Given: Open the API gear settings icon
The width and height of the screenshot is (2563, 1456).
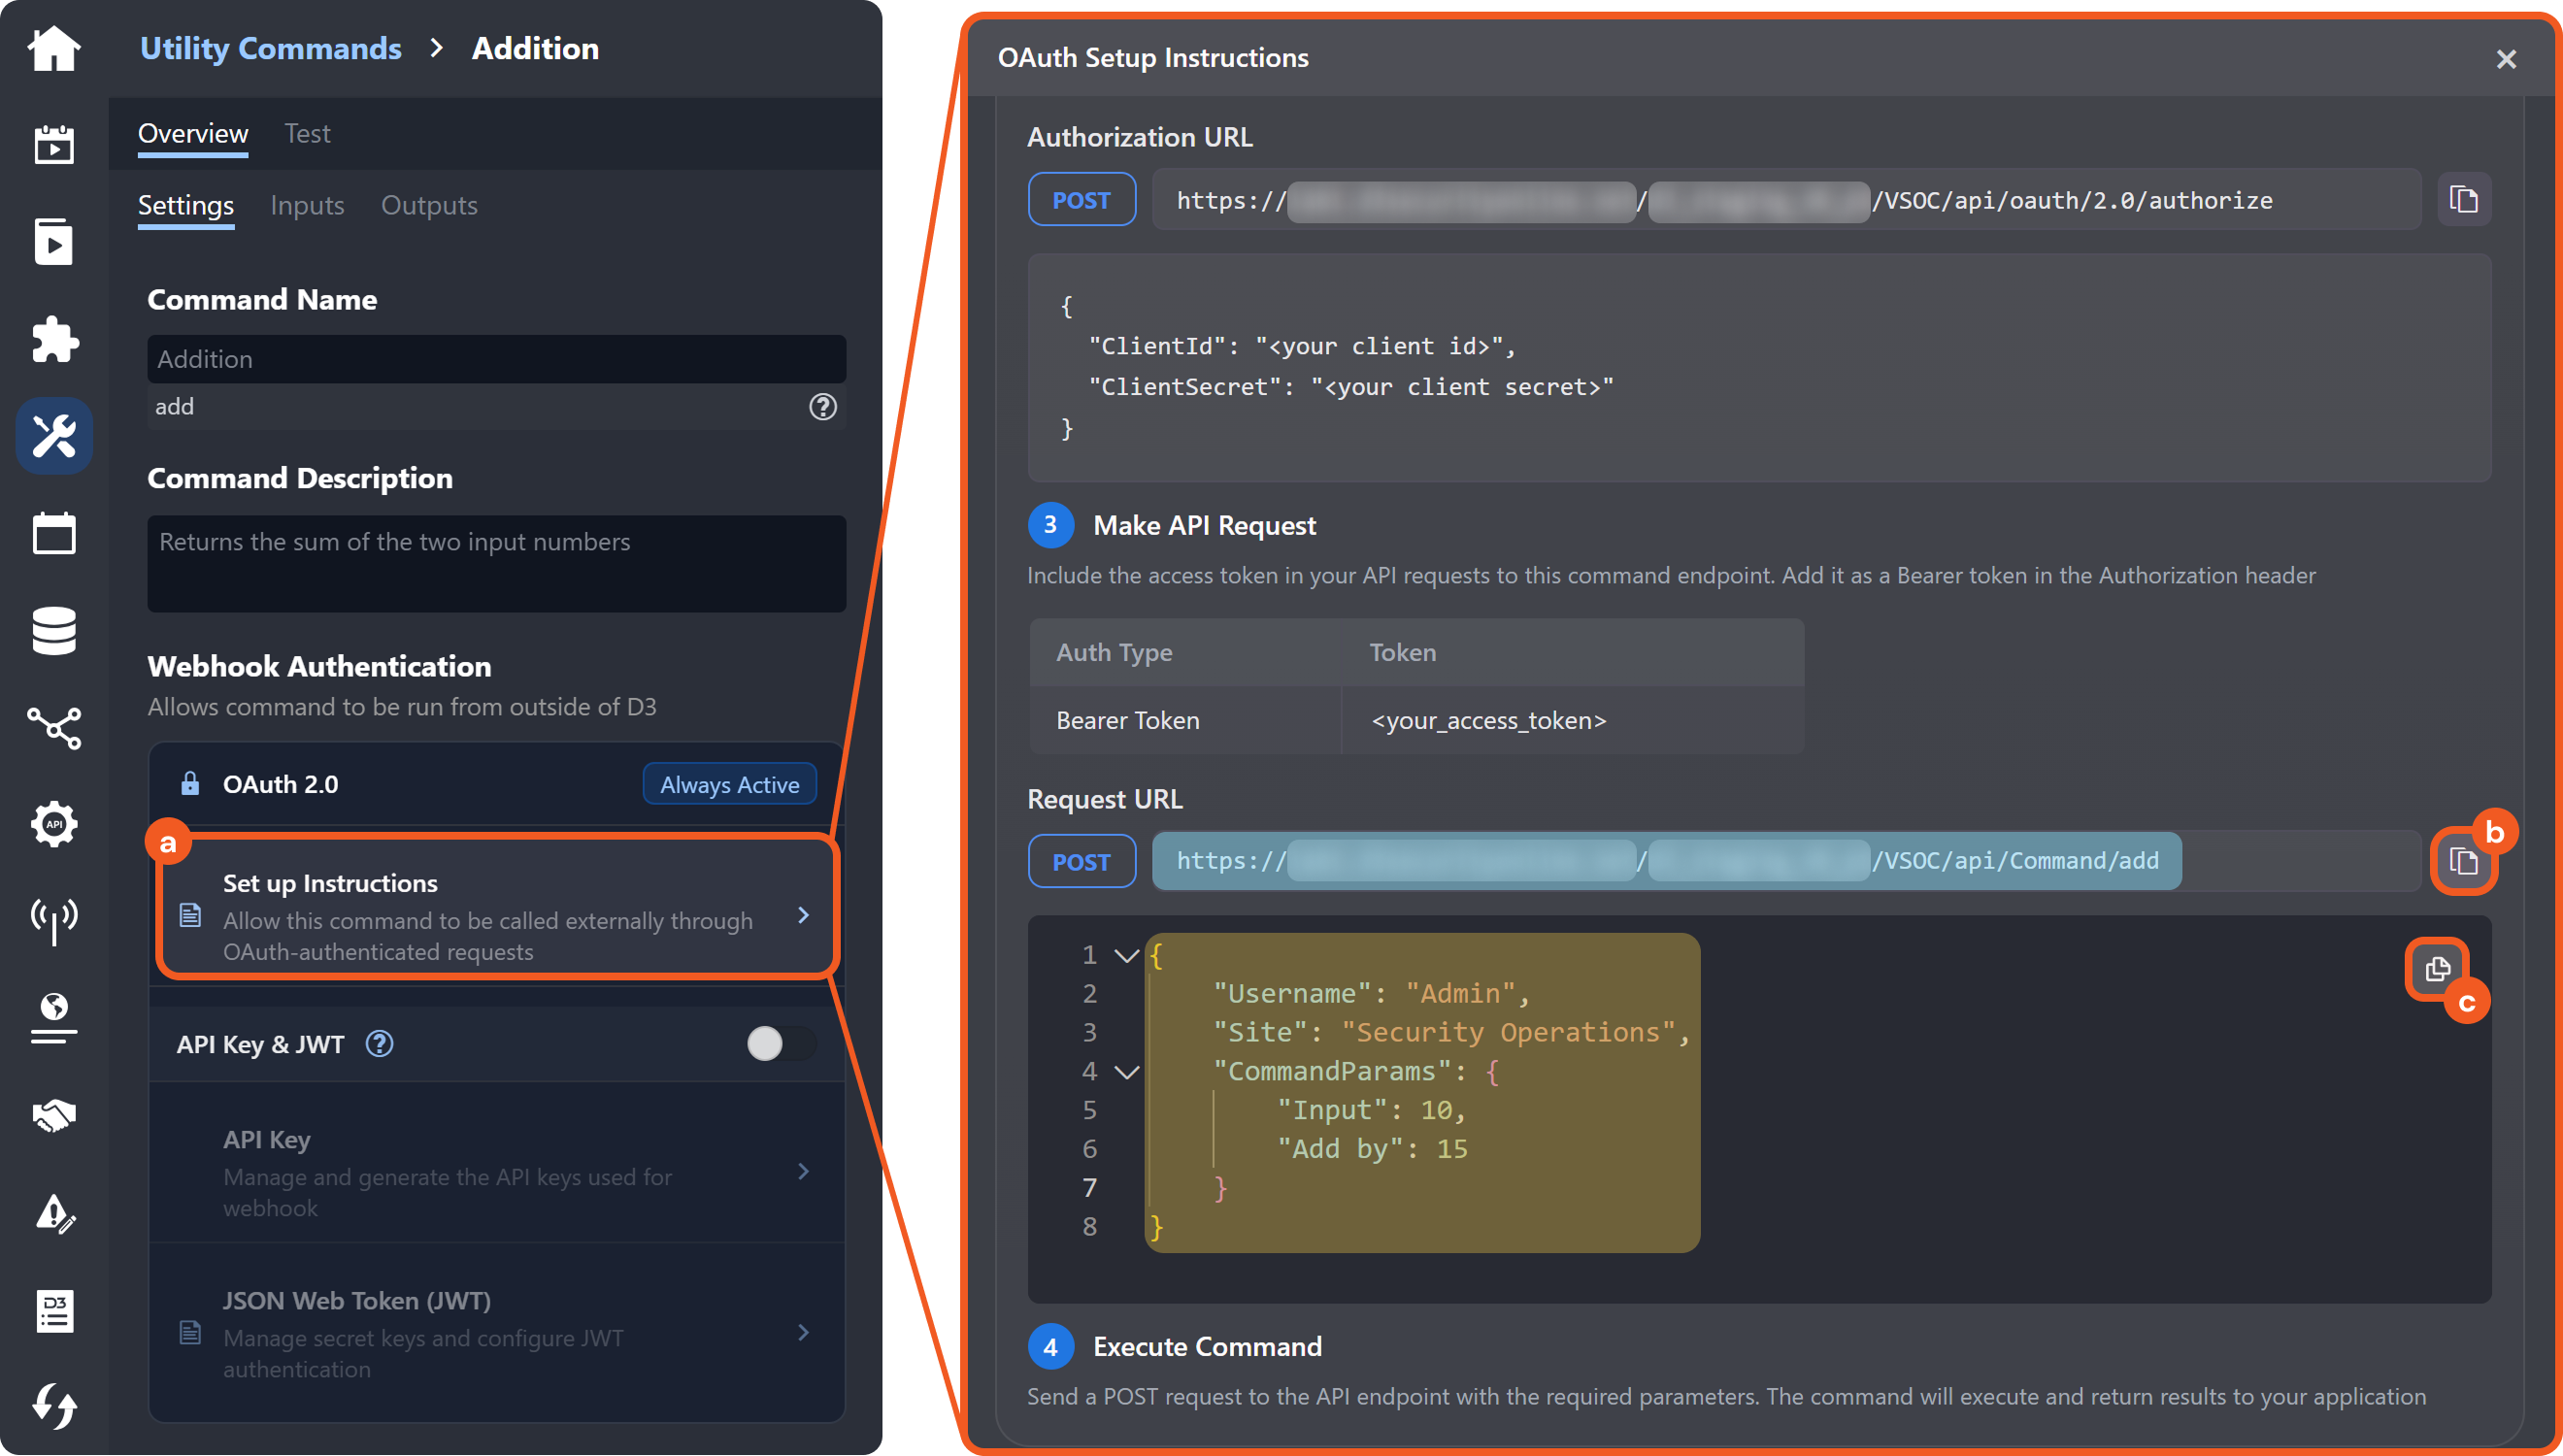Looking at the screenshot, I should (54, 824).
